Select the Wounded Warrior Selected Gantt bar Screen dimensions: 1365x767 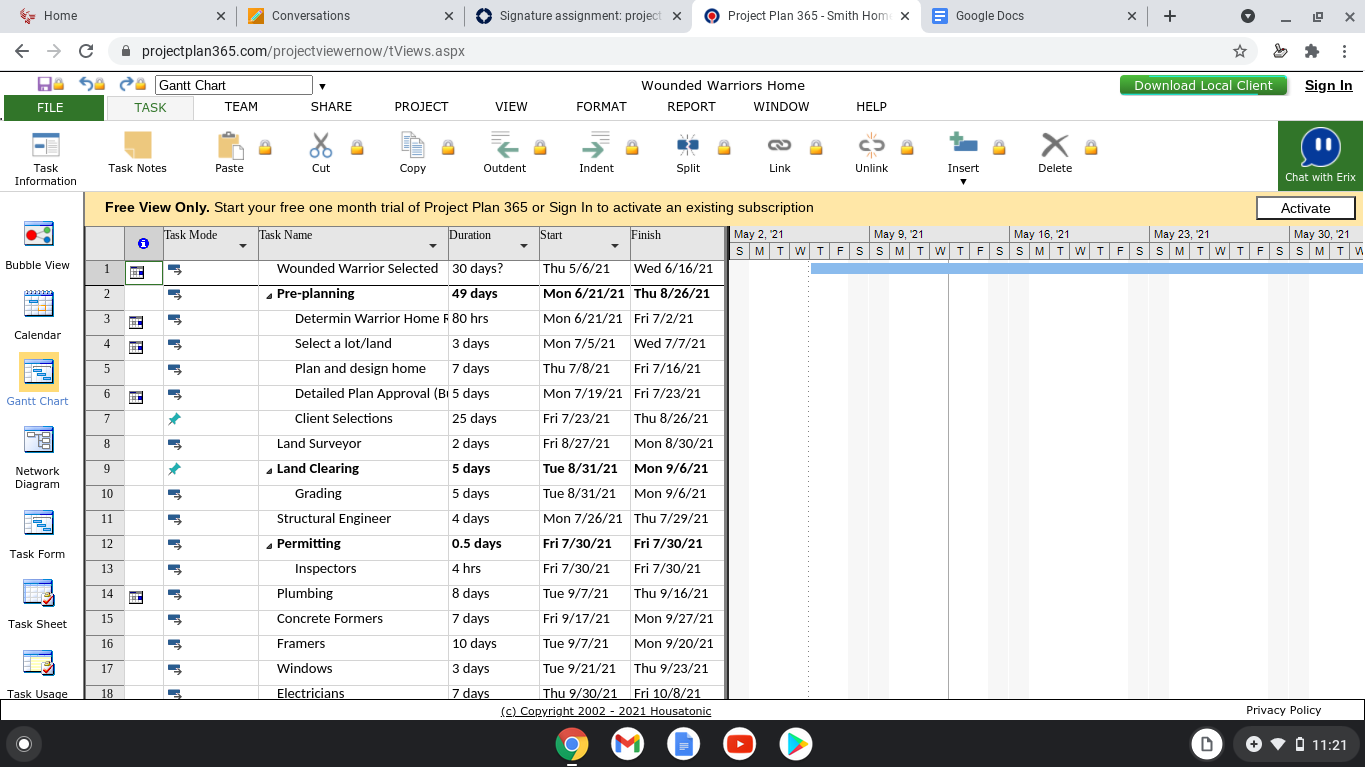tap(1086, 268)
